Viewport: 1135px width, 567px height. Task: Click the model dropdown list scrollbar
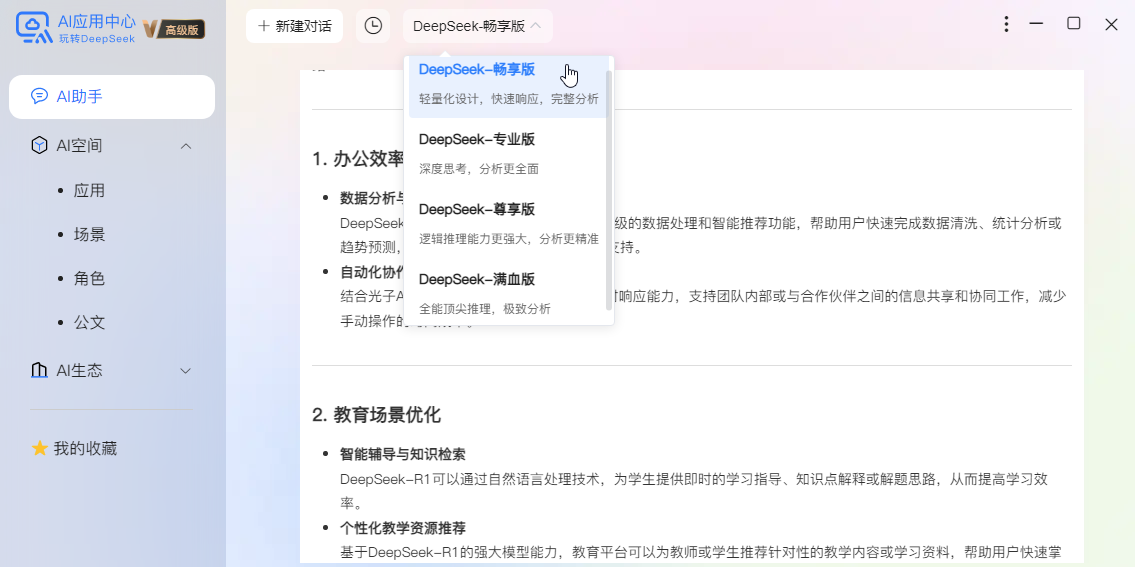coord(609,190)
